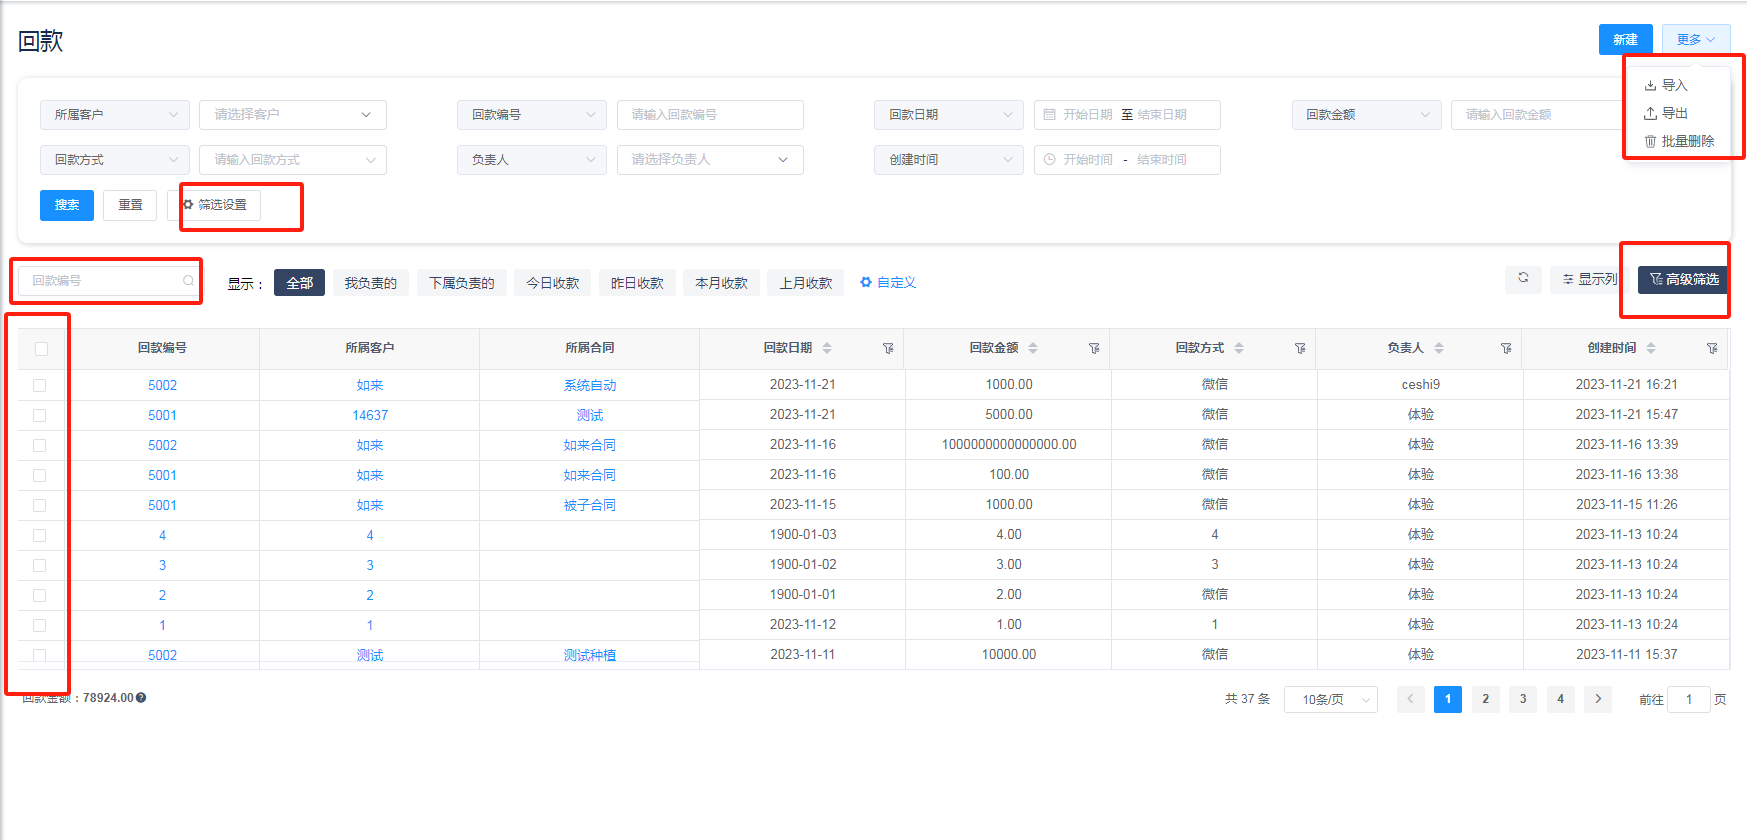
Task: Click the refresh icon above the table
Action: (x=1523, y=278)
